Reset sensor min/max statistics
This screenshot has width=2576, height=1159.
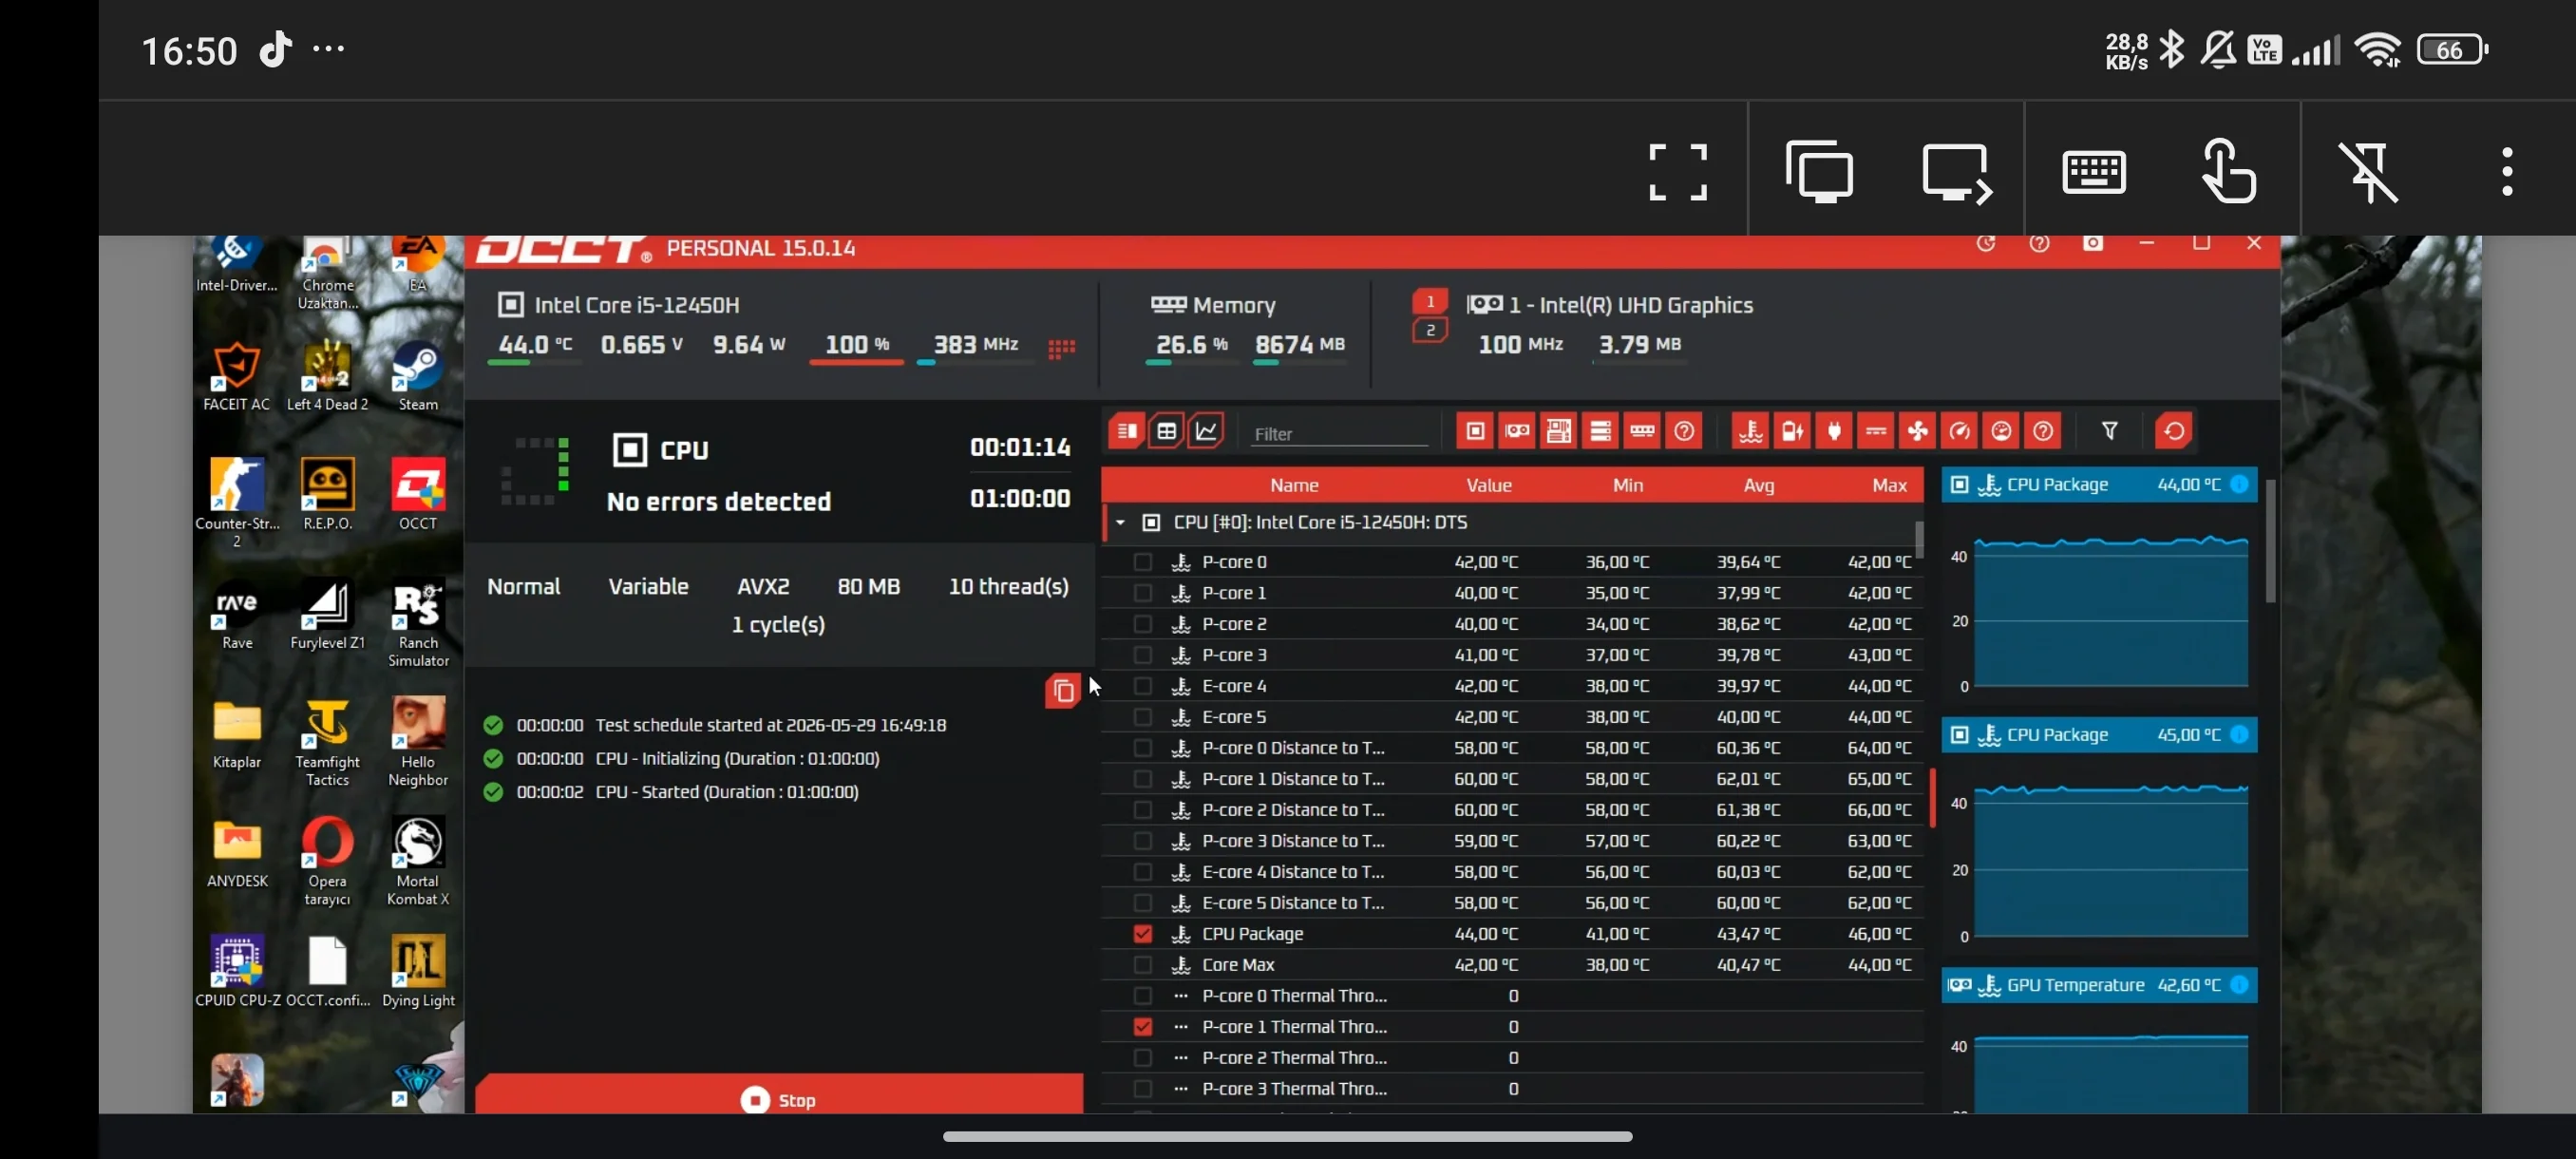point(2173,431)
